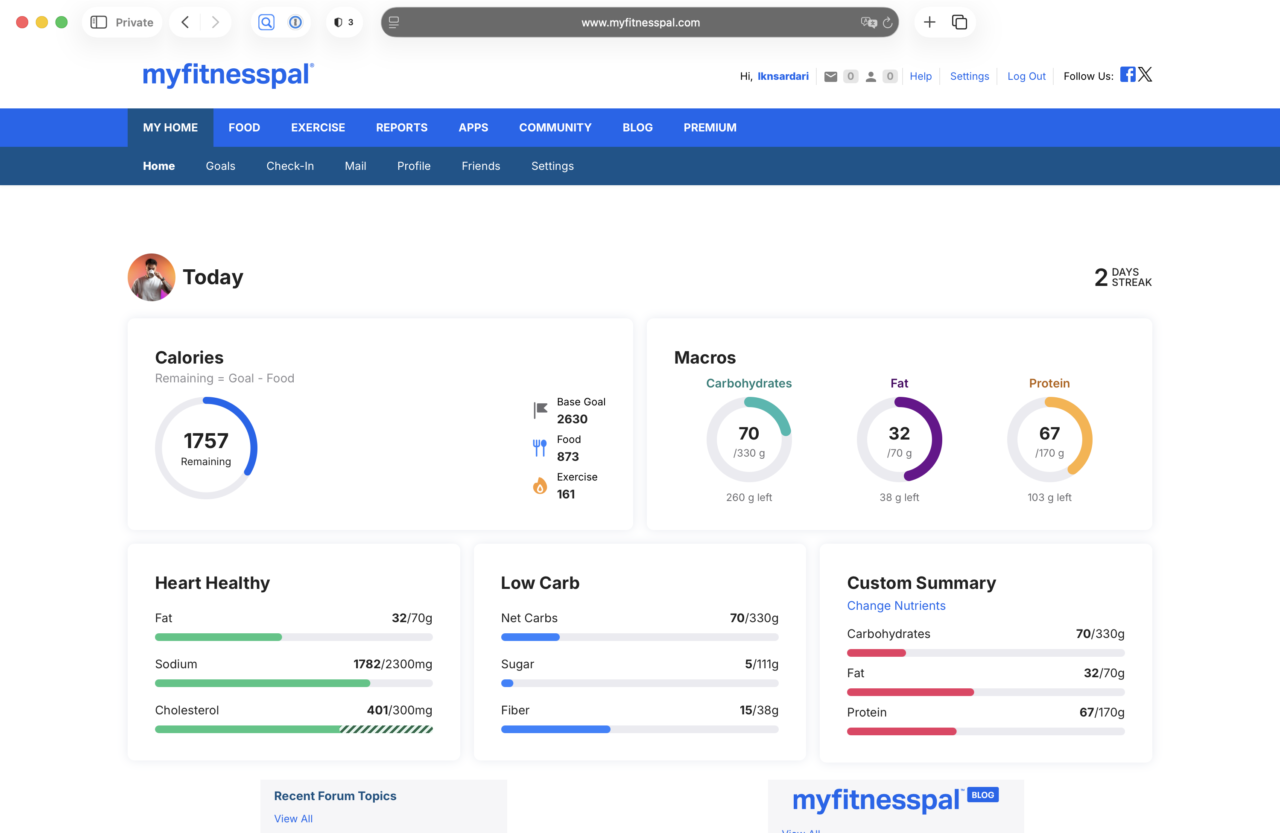The width and height of the screenshot is (1280, 833).
Task: Click the Log Out link
Action: 1026,76
